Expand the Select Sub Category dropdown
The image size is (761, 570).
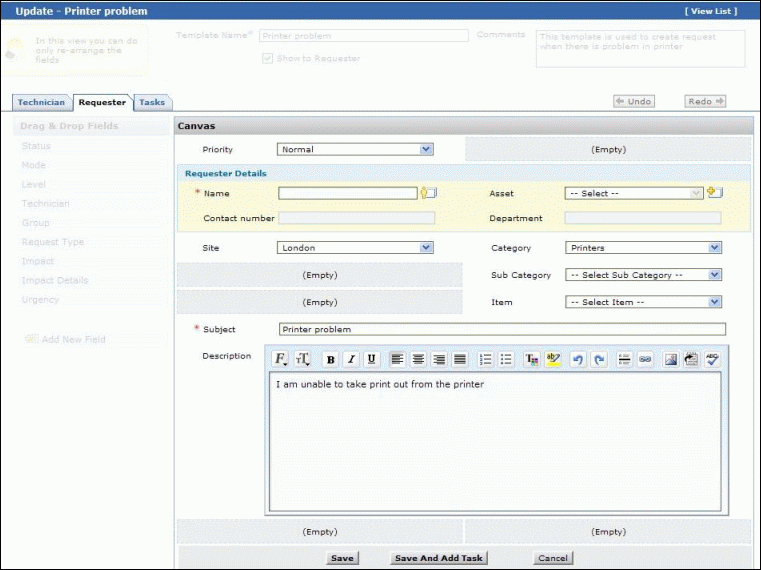(x=643, y=274)
